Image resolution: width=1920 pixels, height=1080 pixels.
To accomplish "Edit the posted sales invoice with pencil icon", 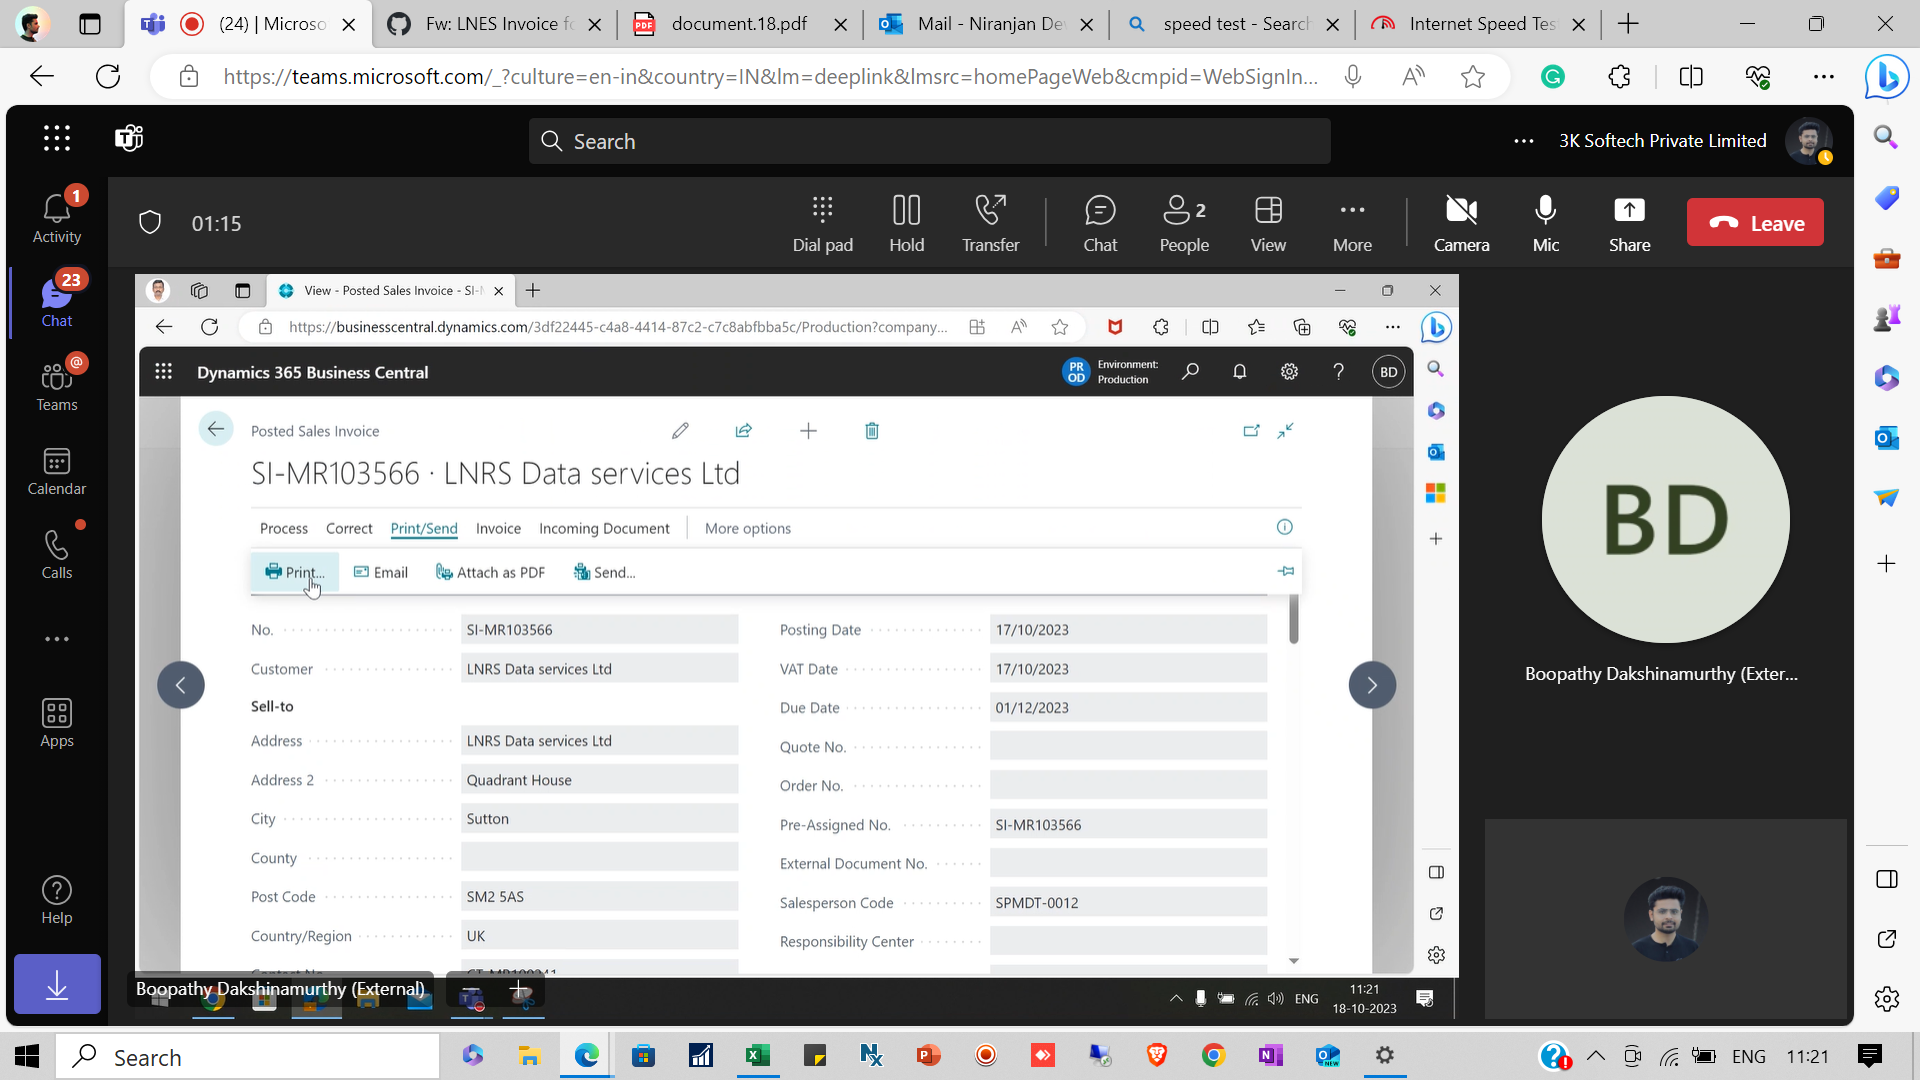I will tap(681, 430).
